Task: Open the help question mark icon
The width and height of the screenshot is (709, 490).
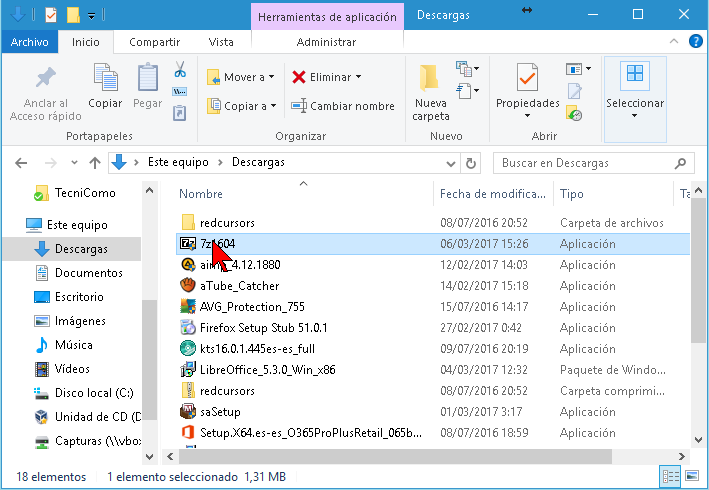Action: point(695,42)
